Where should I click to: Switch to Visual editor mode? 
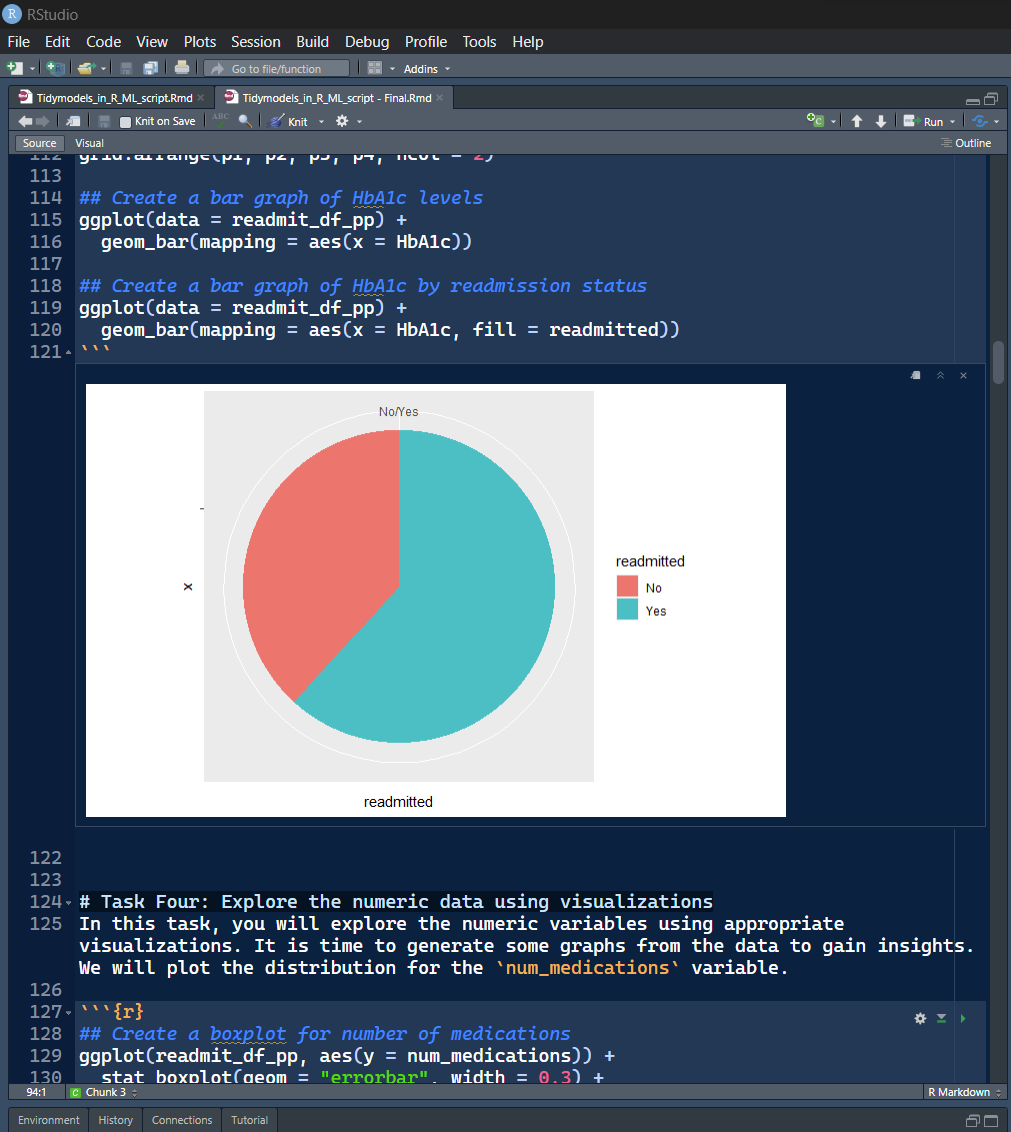point(90,143)
